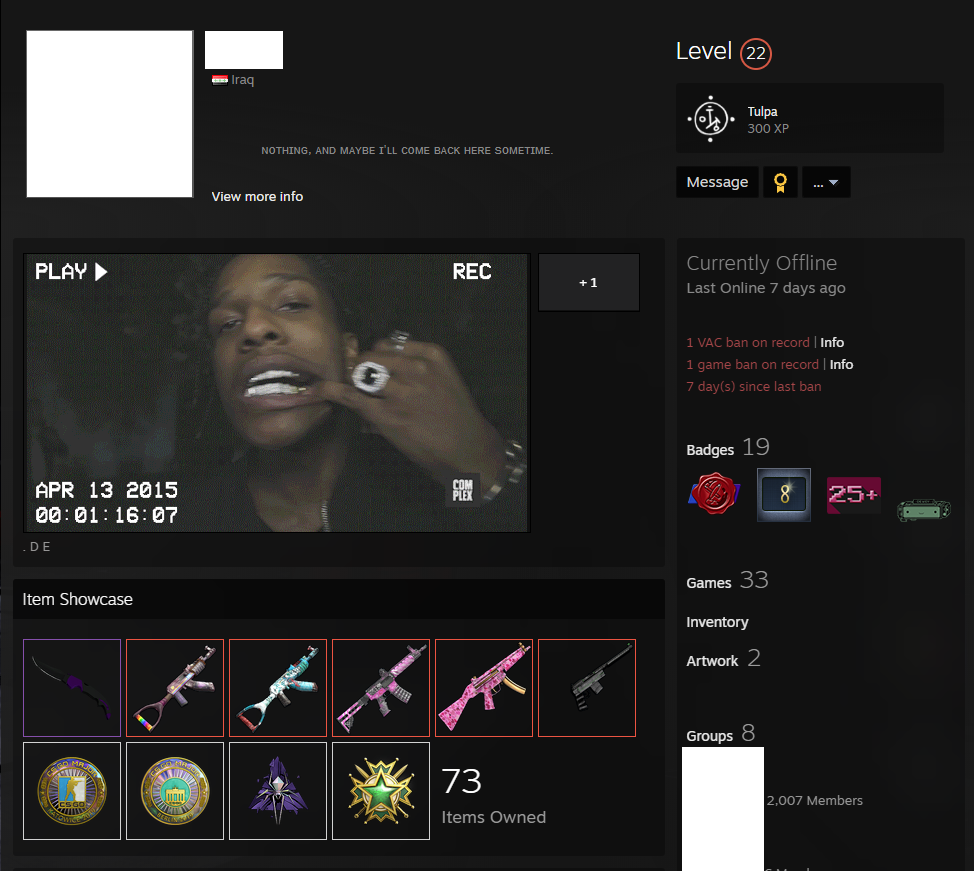Click the pink 25+ badge
Screen dimensions: 974x871
click(x=853, y=495)
